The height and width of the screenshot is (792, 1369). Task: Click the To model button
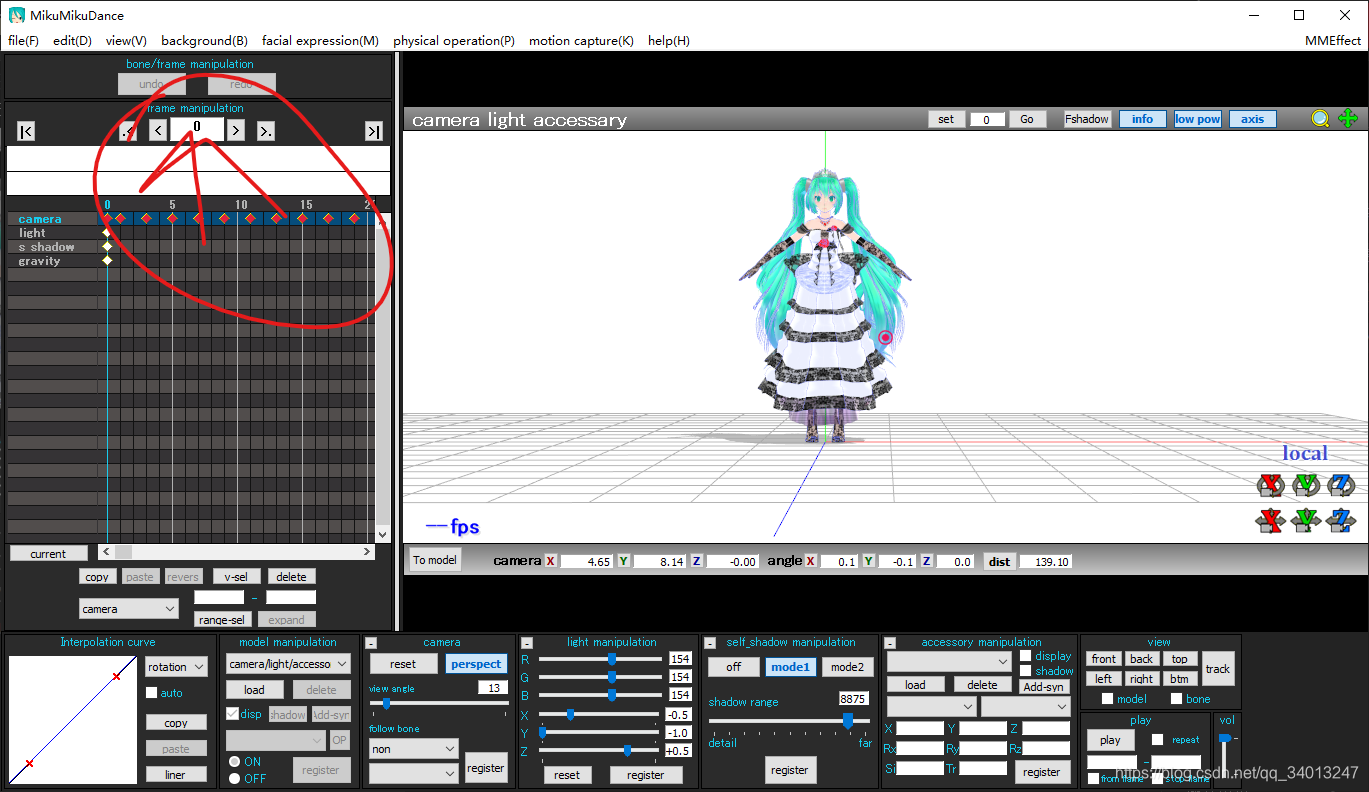click(x=435, y=560)
